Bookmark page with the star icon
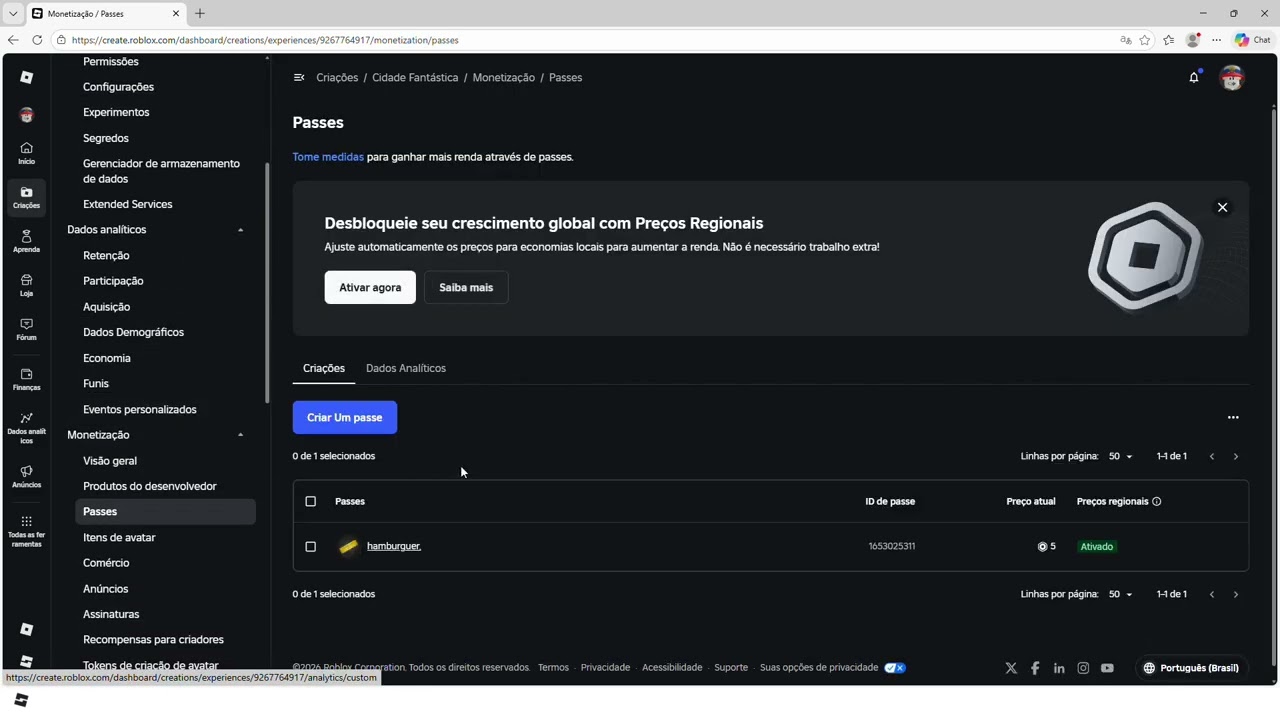The width and height of the screenshot is (1280, 720). pos(1145,40)
